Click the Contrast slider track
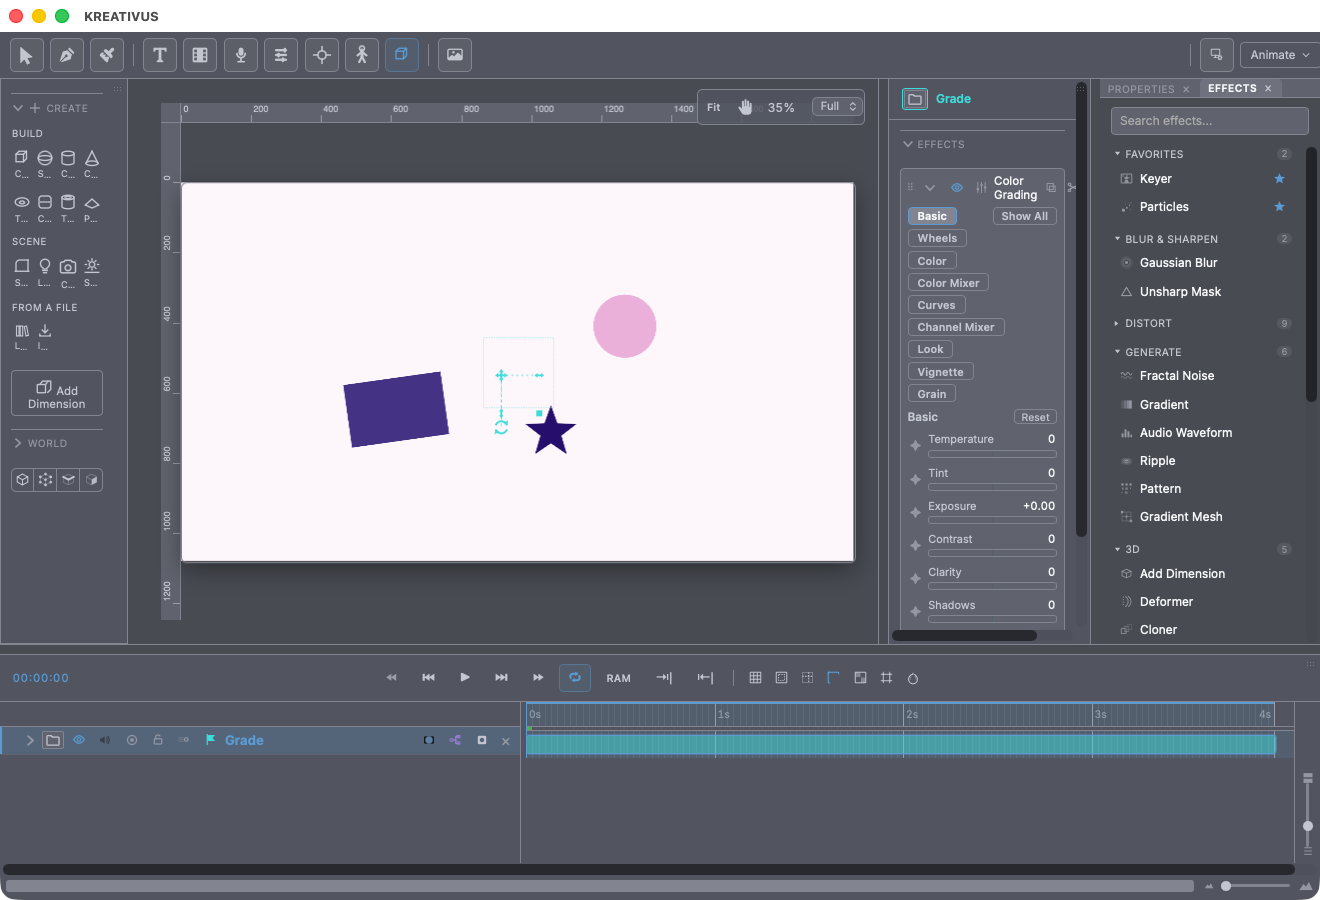The height and width of the screenshot is (900, 1320). (x=992, y=553)
